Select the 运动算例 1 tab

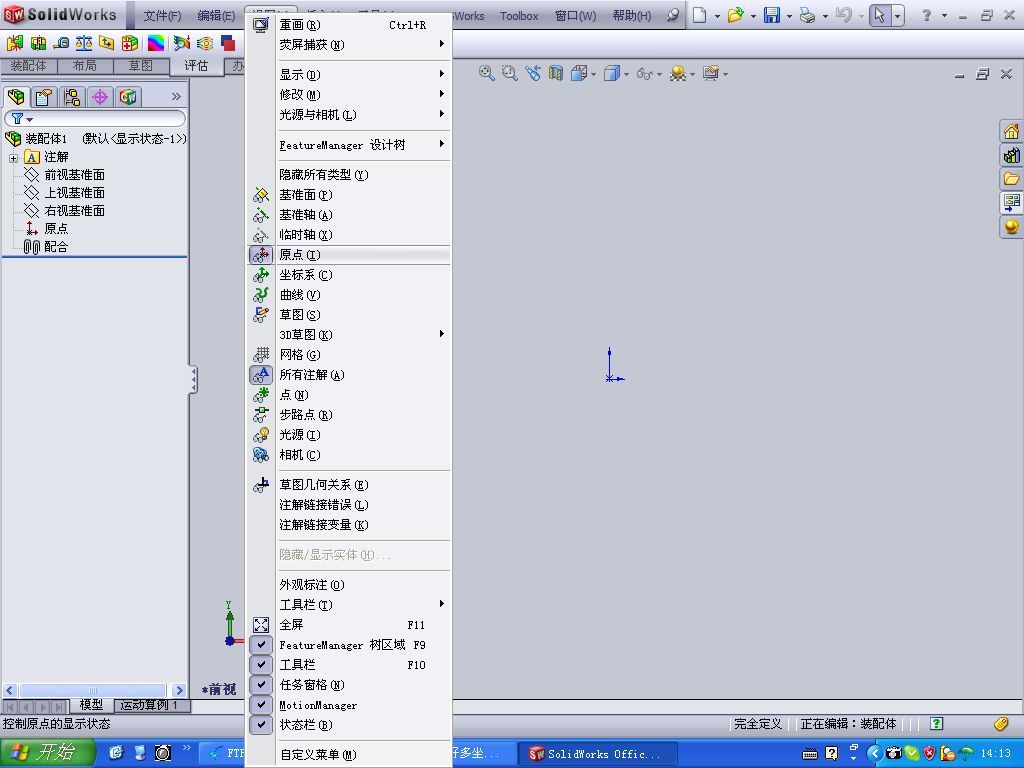click(151, 705)
